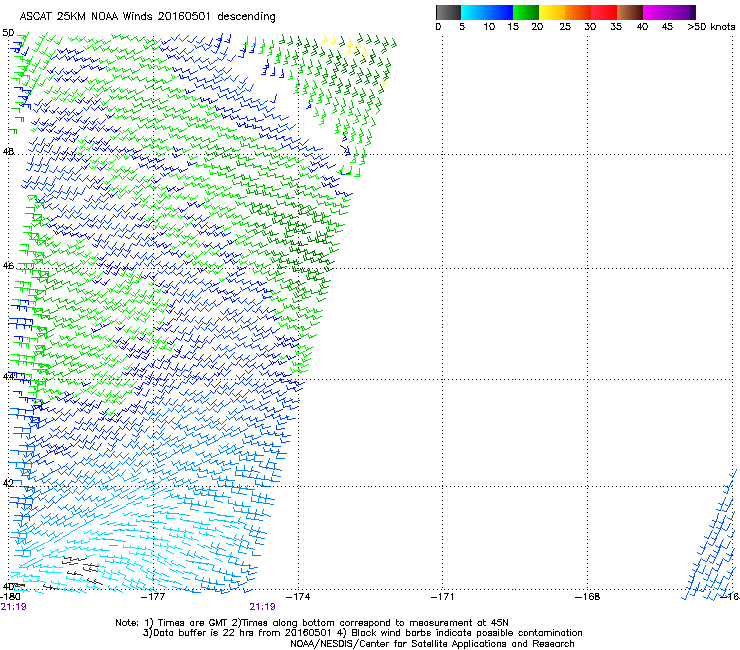
Task: Click the yellow 20-25 knots legend segment
Action: click(x=552, y=12)
